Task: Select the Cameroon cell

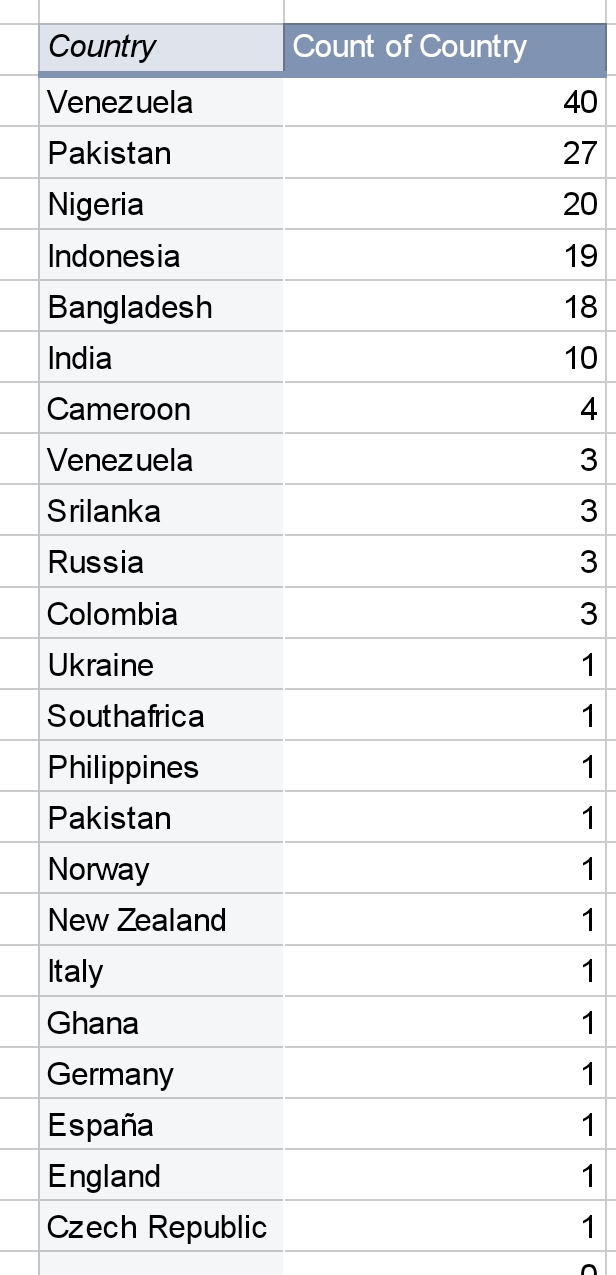Action: [x=160, y=409]
